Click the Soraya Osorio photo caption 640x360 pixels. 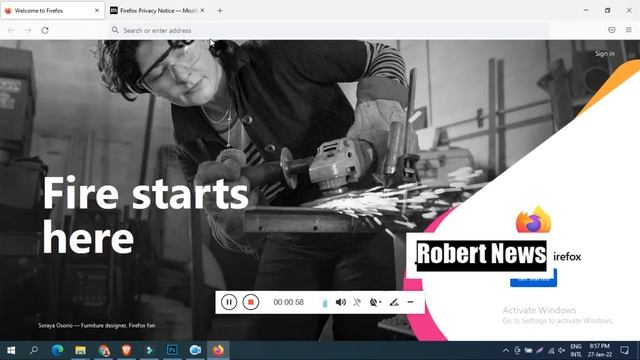[x=97, y=325]
